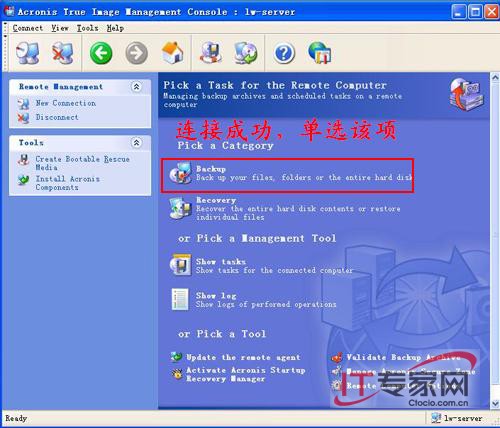Click Update the remote agent link

[x=243, y=357]
